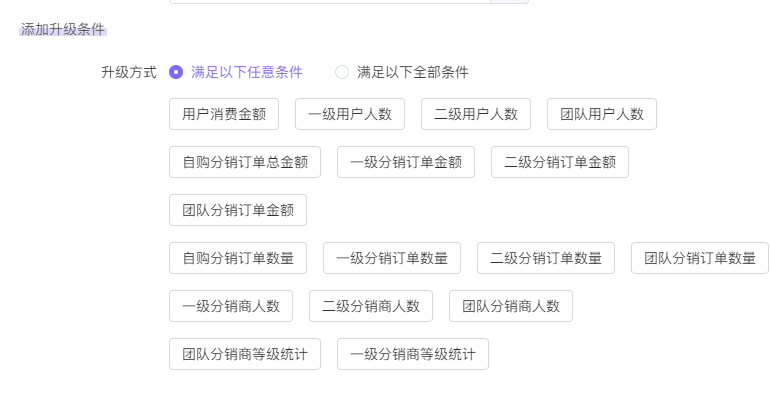
Task: Click the 一级分销商人数 button
Action: tap(231, 306)
